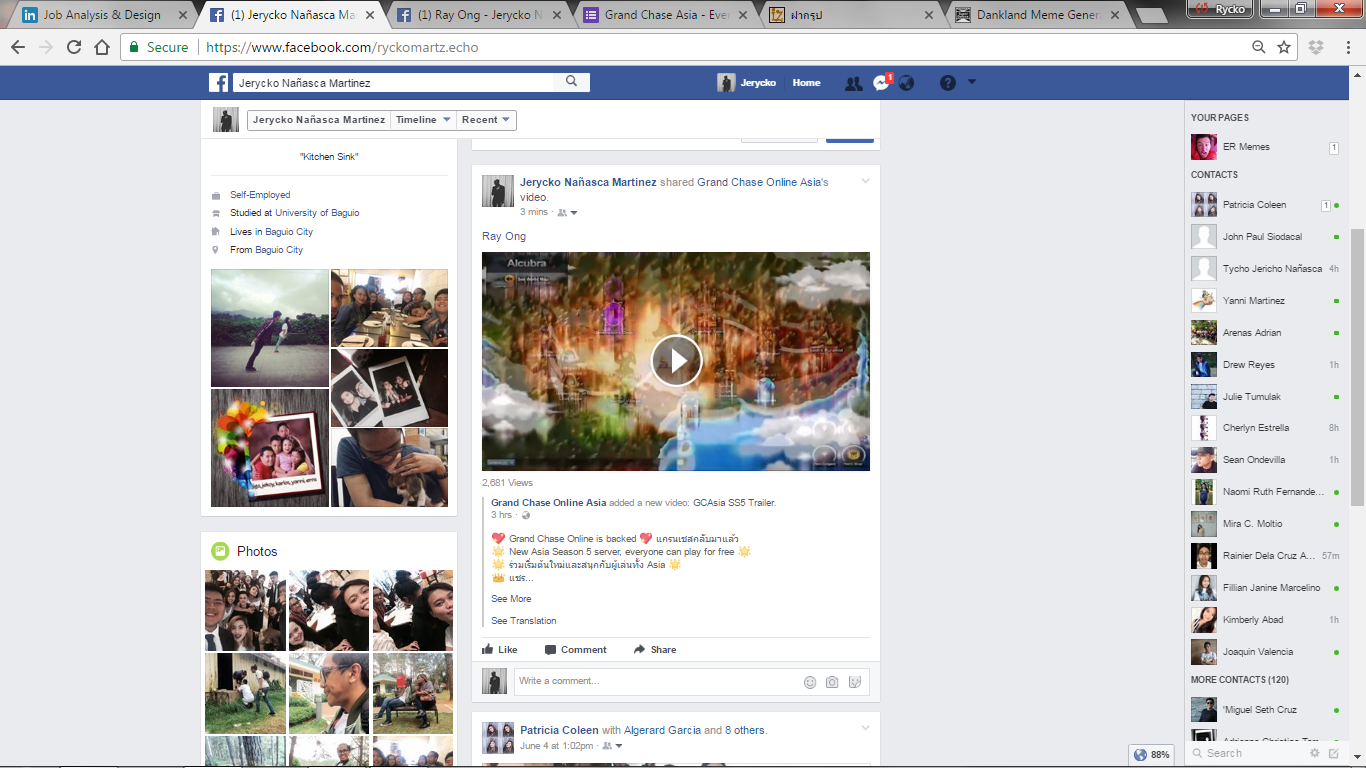Open the framed family photo thumbnail

(x=270, y=448)
